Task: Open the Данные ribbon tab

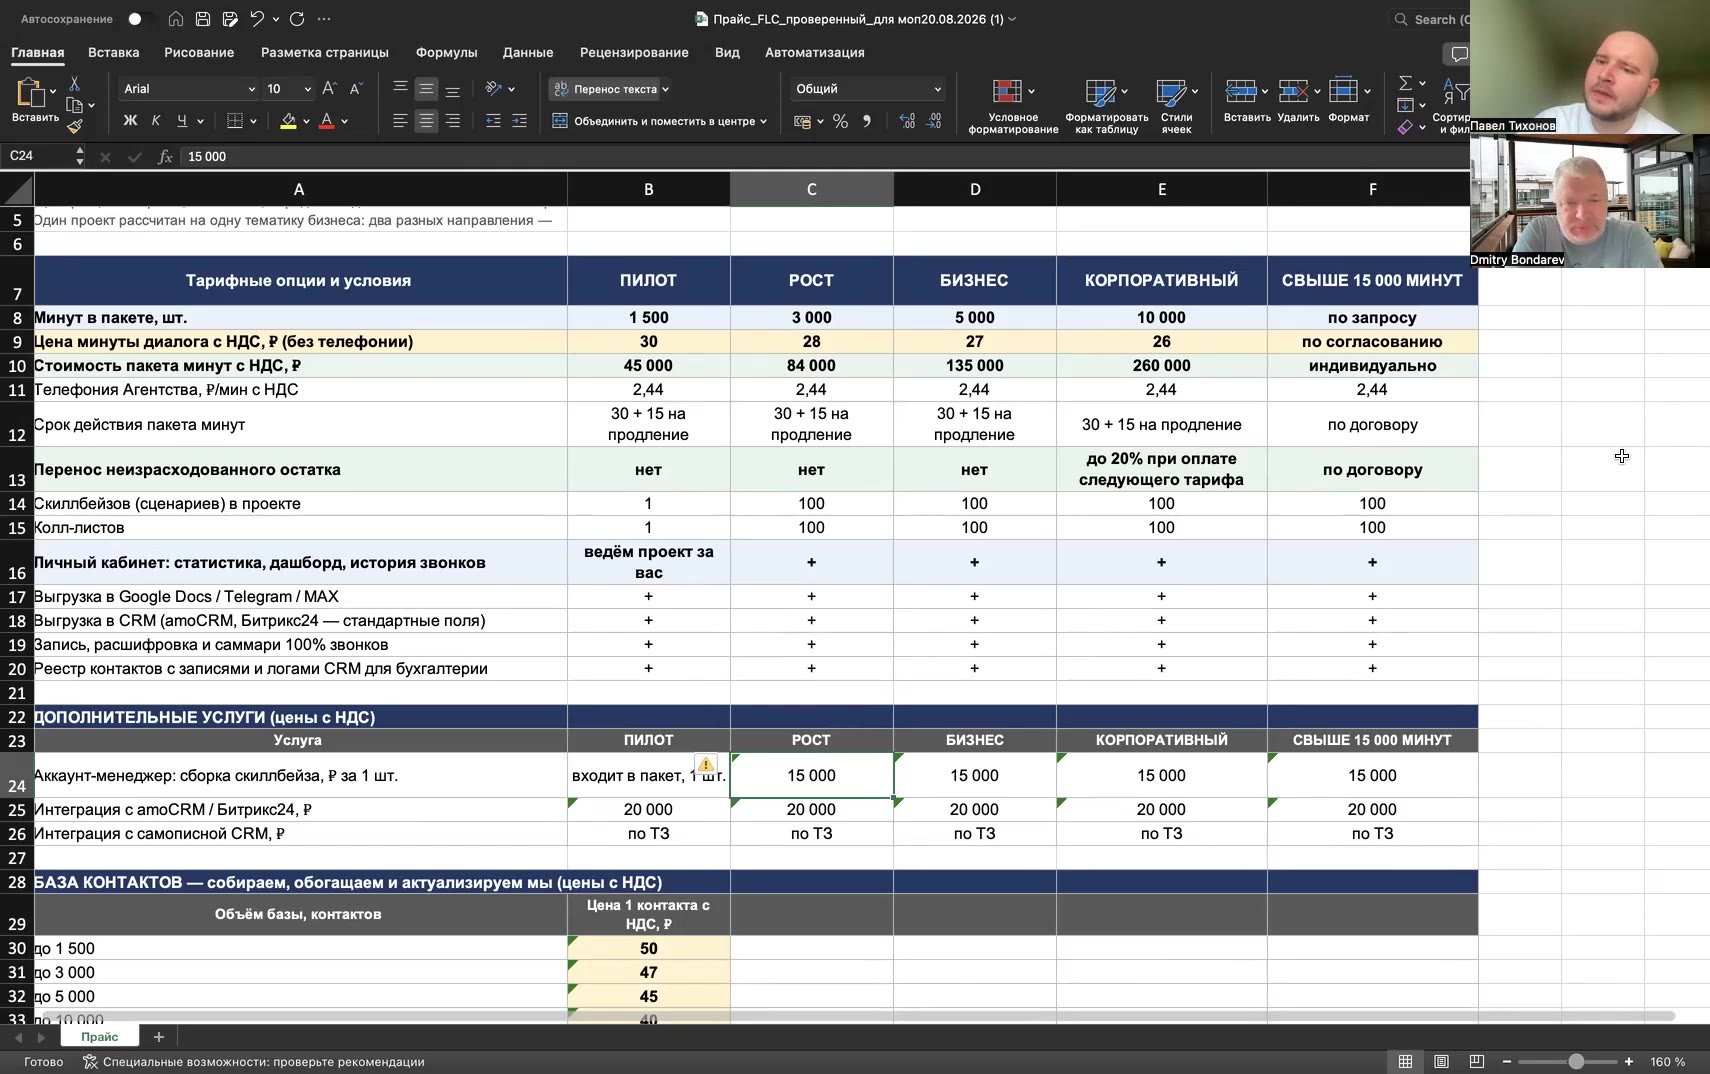Action: [x=528, y=52]
